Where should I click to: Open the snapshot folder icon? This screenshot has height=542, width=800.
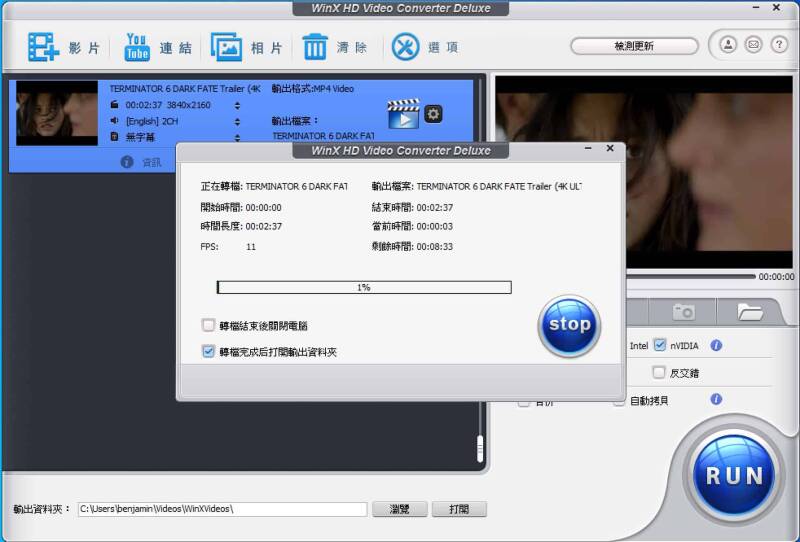(x=750, y=311)
